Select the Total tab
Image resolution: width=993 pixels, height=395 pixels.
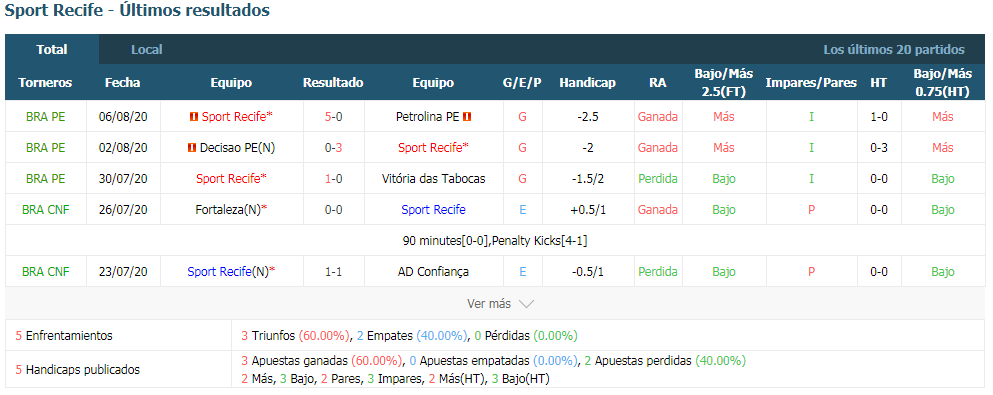coord(52,49)
